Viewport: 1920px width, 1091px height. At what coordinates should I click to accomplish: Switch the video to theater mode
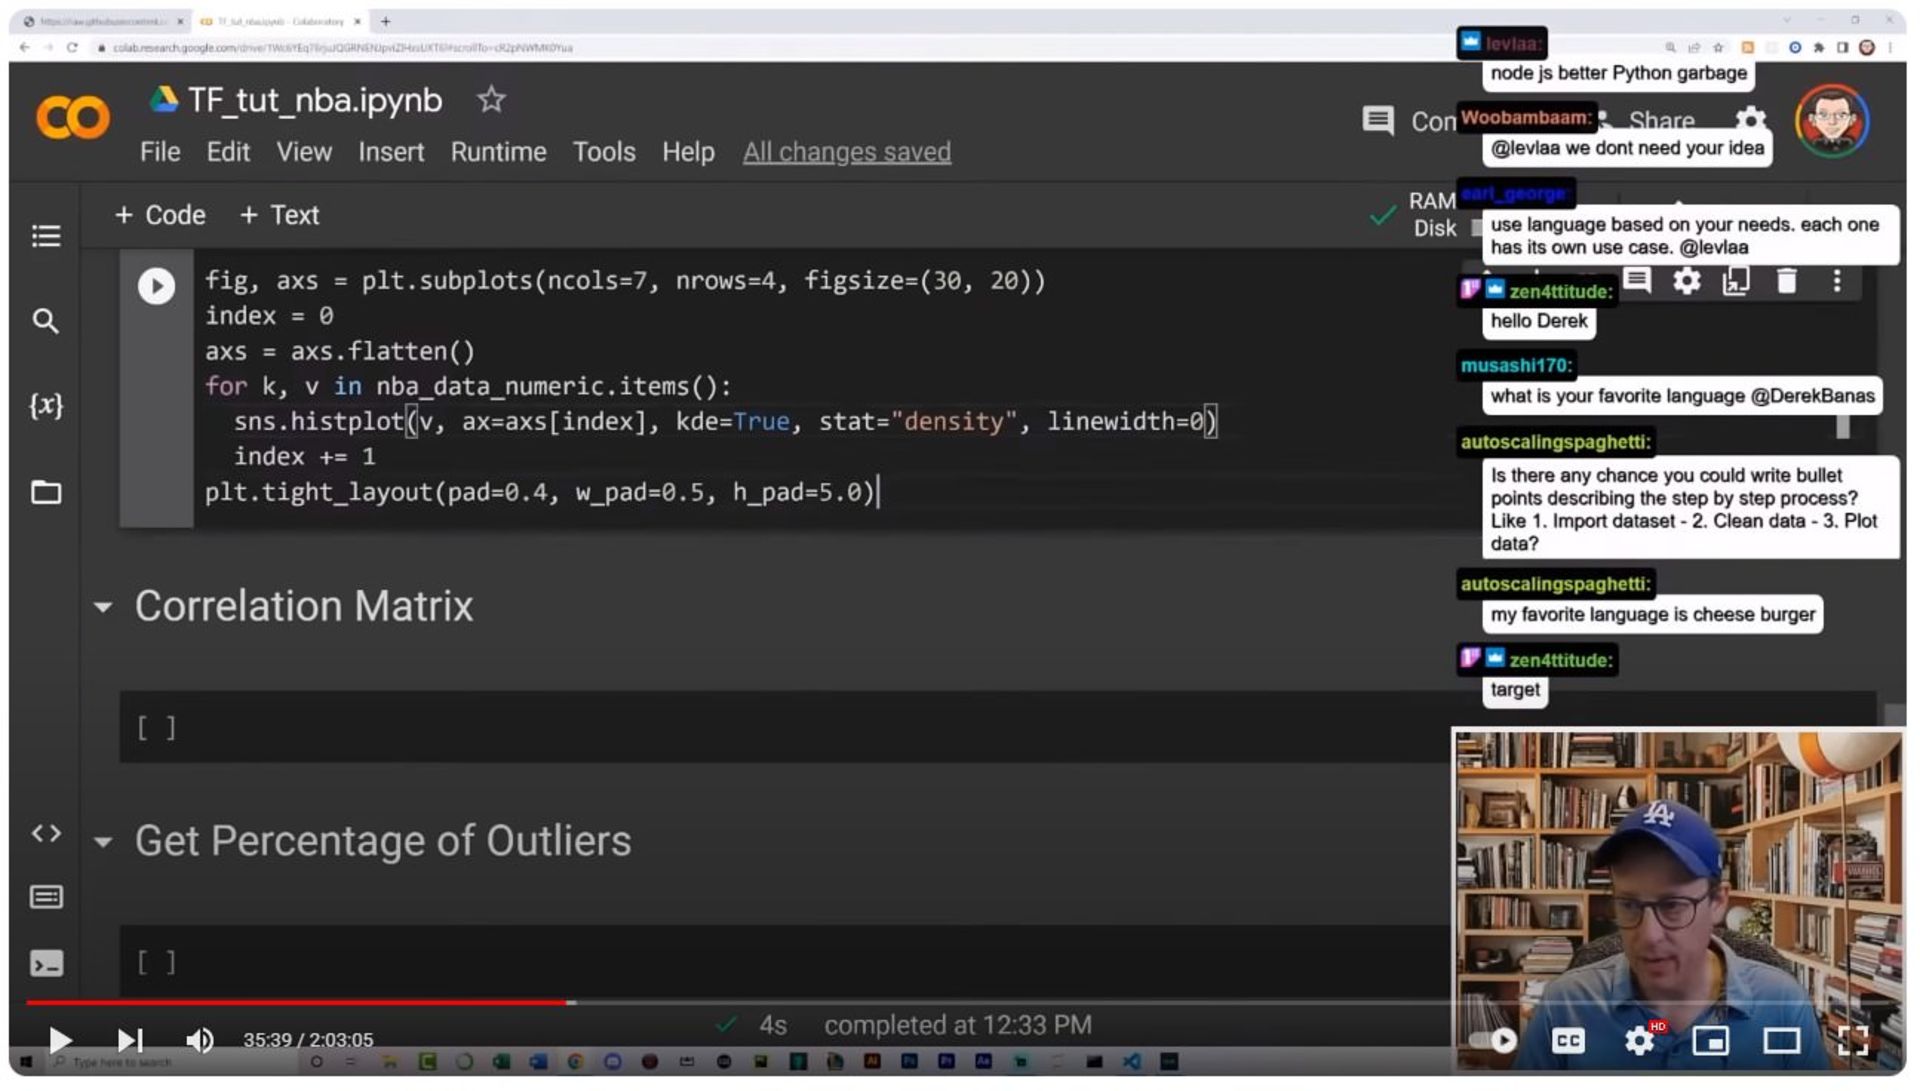pos(1782,1041)
